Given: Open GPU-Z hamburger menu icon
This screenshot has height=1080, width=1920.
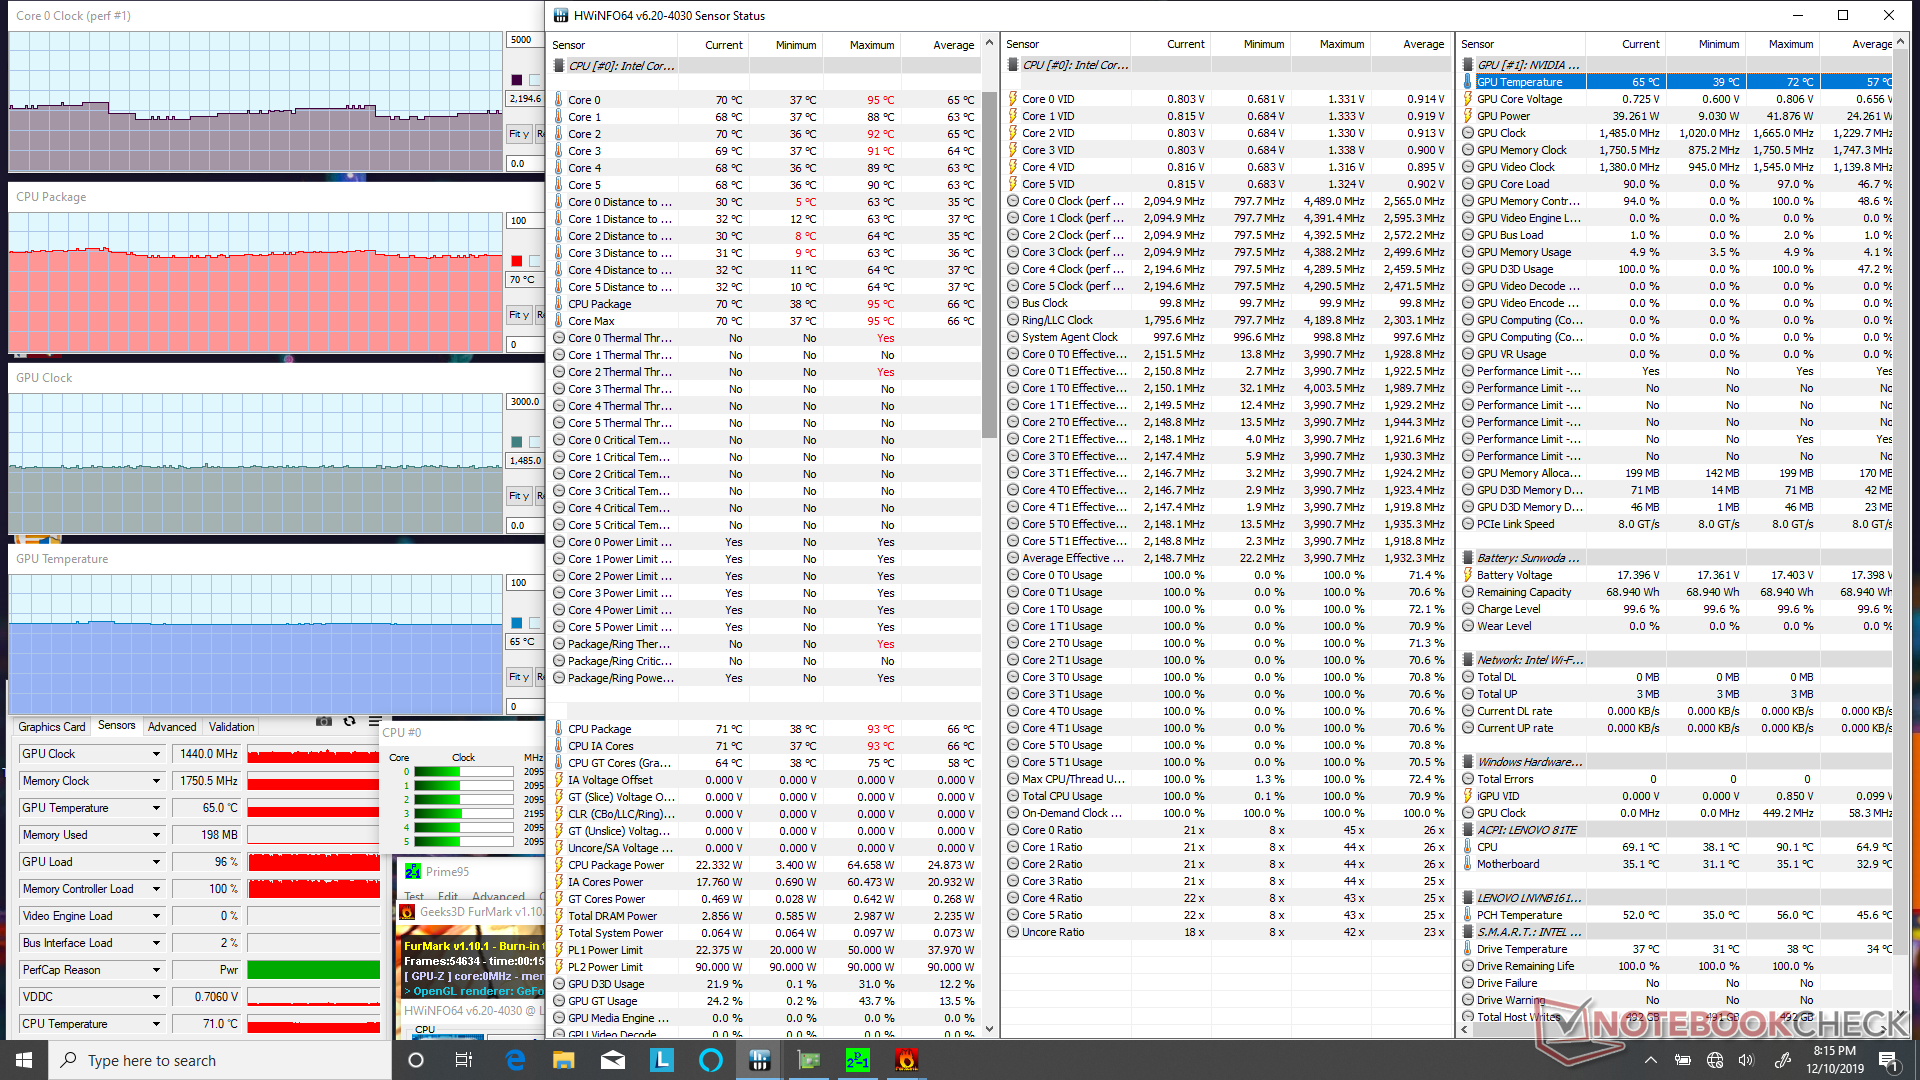Looking at the screenshot, I should pos(375,722).
